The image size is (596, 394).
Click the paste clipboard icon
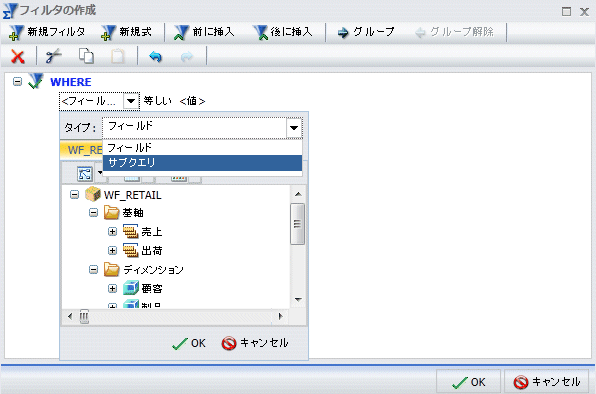click(117, 56)
